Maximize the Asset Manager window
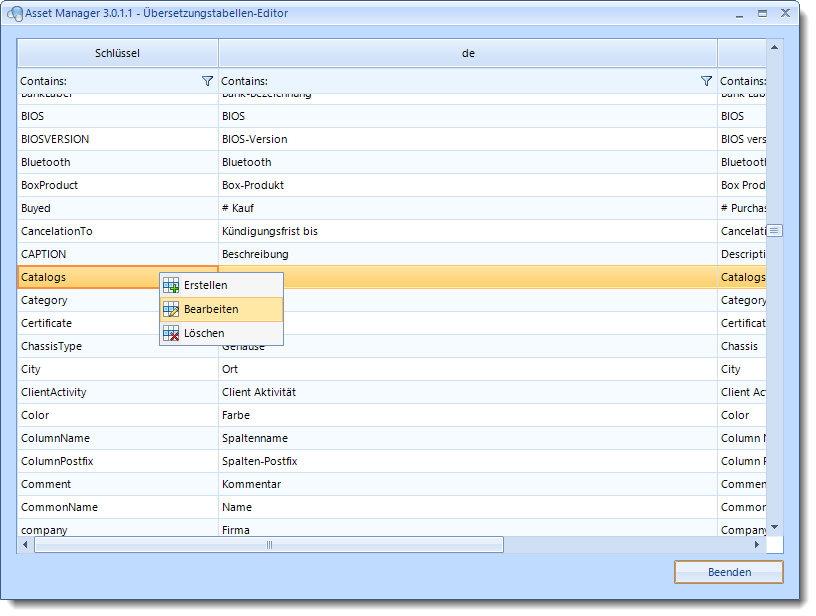The image size is (816, 616). (762, 14)
